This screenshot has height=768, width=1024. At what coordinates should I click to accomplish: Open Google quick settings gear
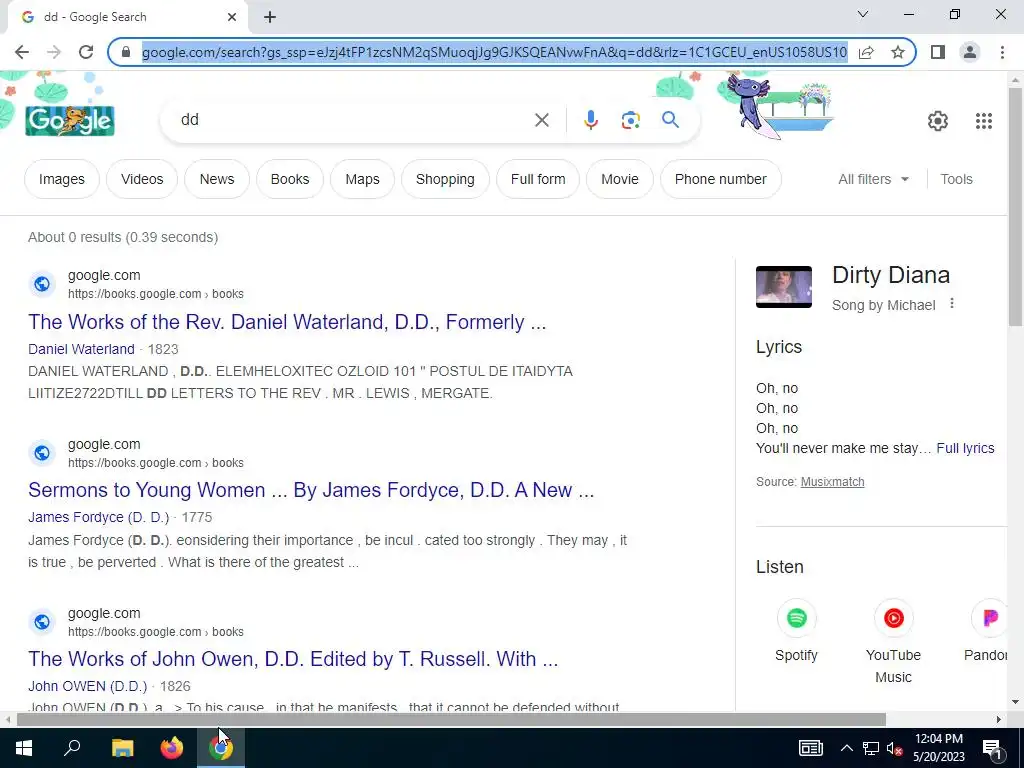coord(938,121)
